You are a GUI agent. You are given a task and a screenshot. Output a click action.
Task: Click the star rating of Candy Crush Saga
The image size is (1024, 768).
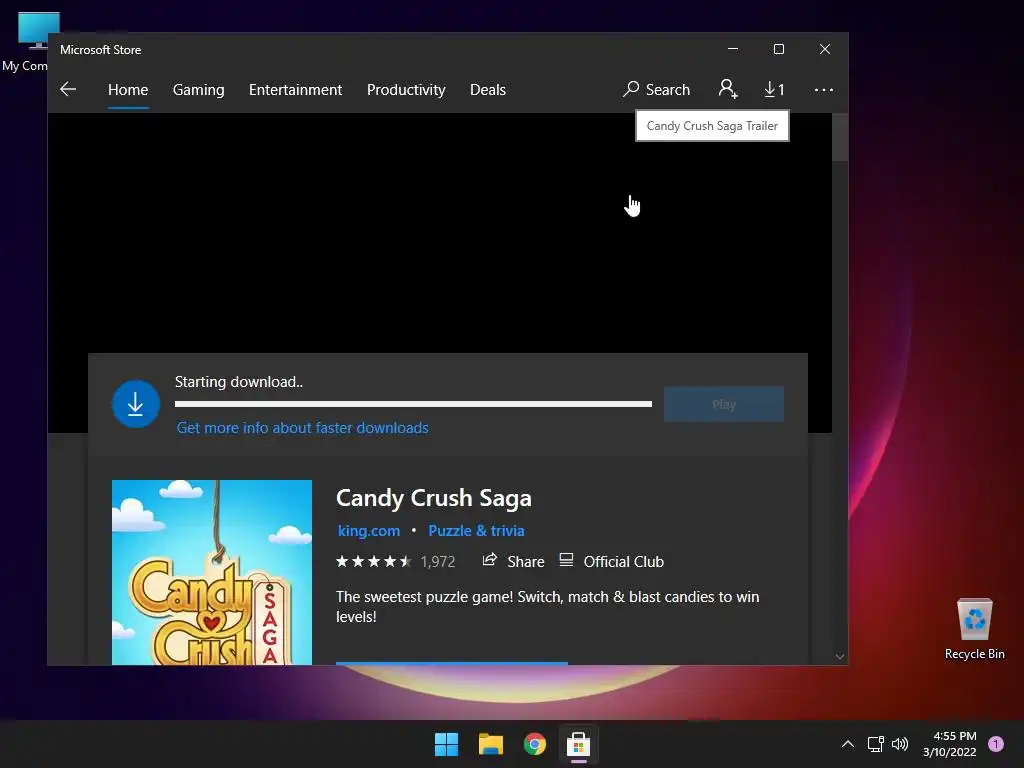tap(374, 562)
